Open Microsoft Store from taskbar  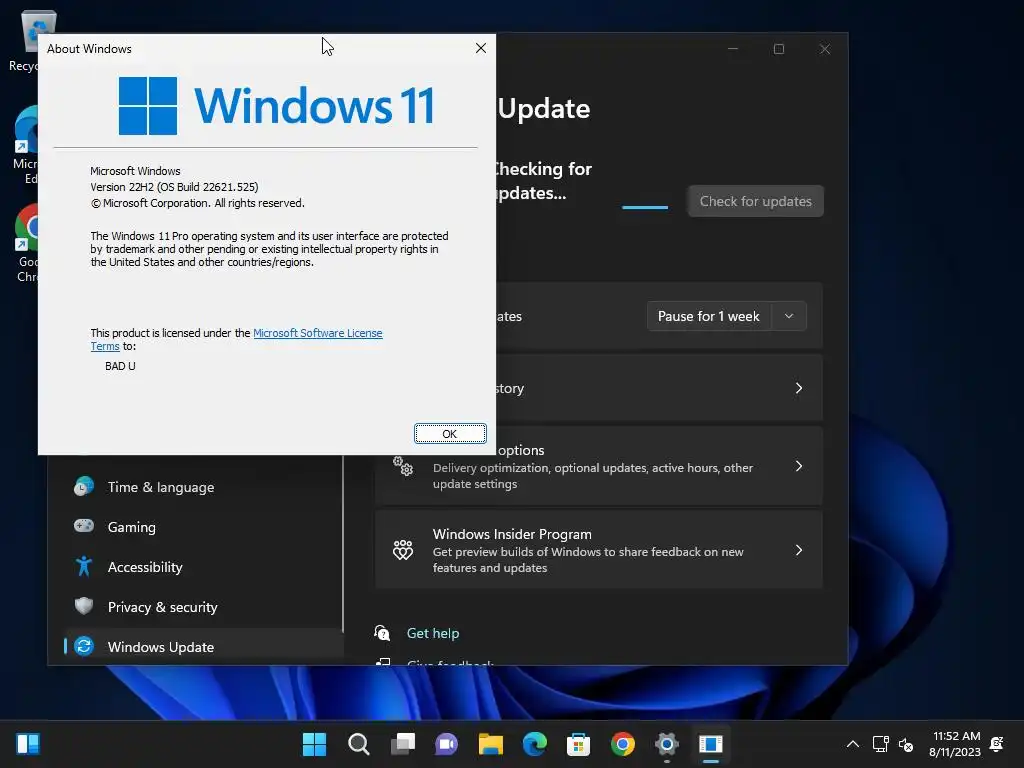[x=579, y=744]
